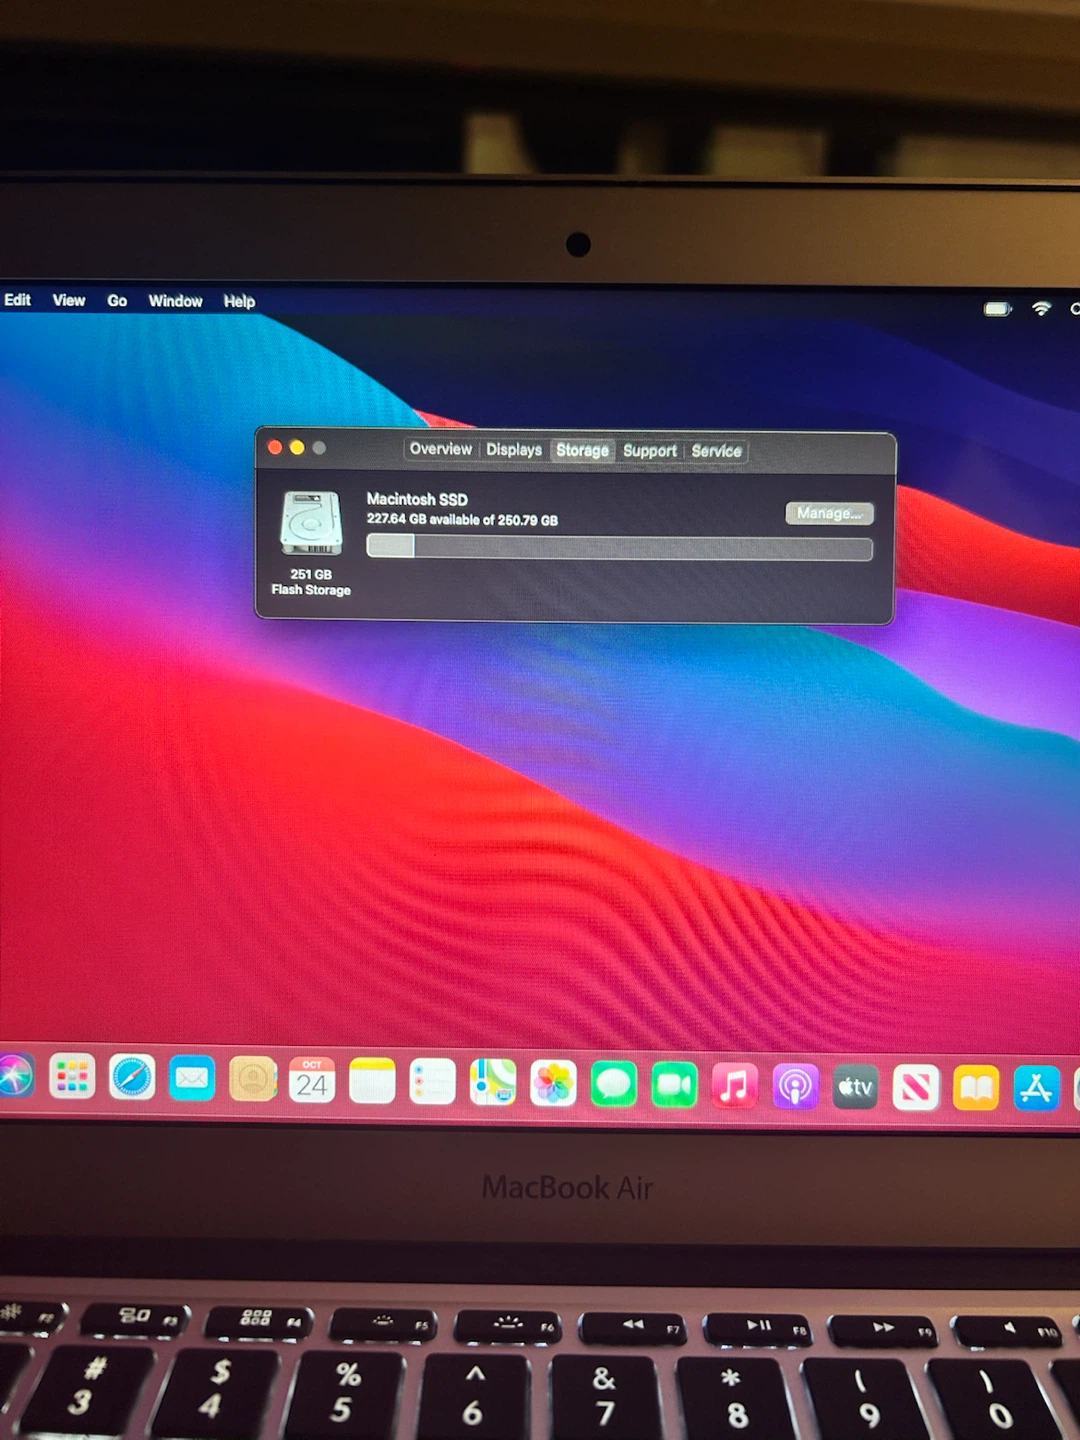Click the Manage... storage button
1080x1440 pixels.
tap(829, 513)
